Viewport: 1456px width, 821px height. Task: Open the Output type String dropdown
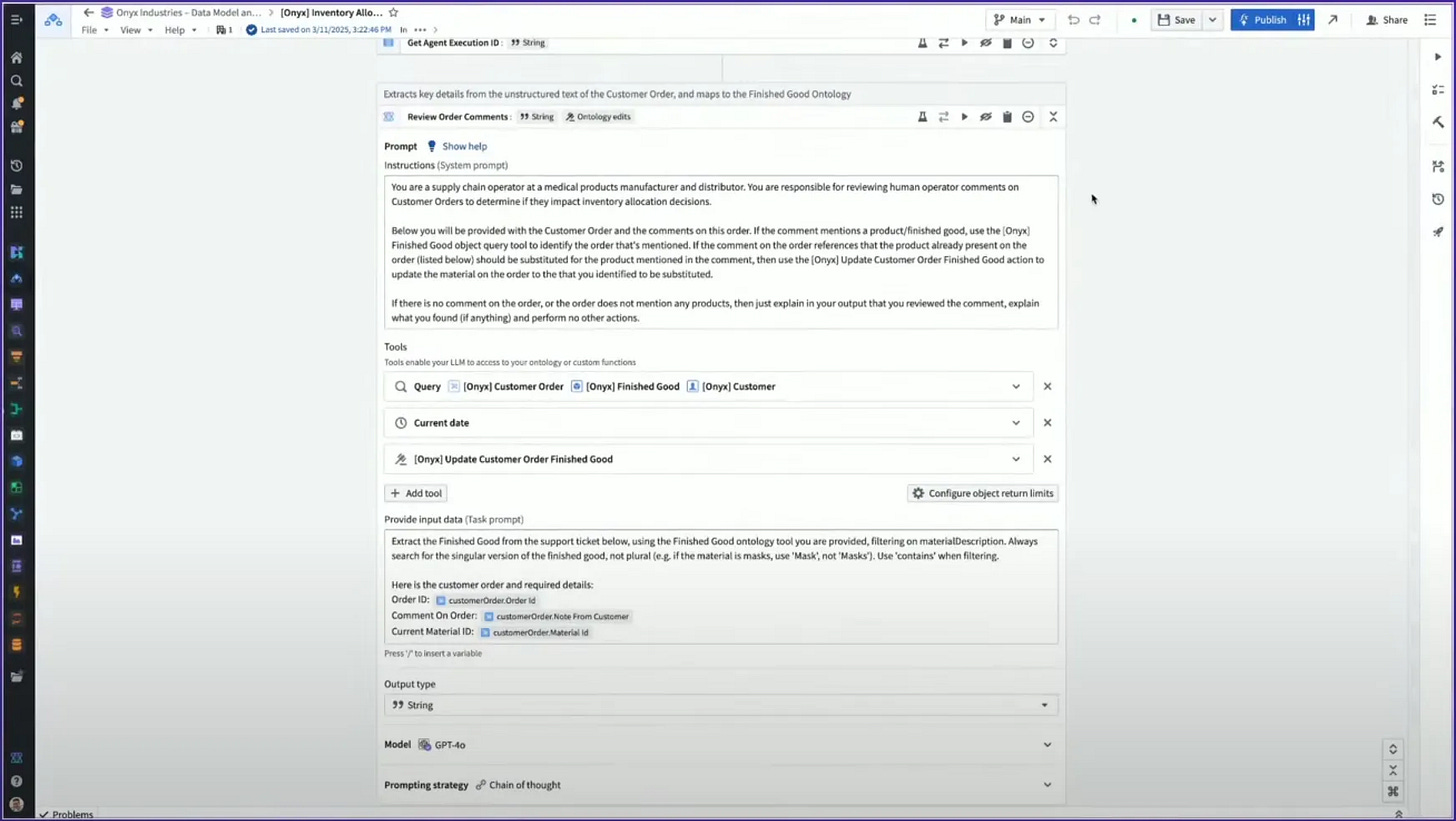(721, 705)
